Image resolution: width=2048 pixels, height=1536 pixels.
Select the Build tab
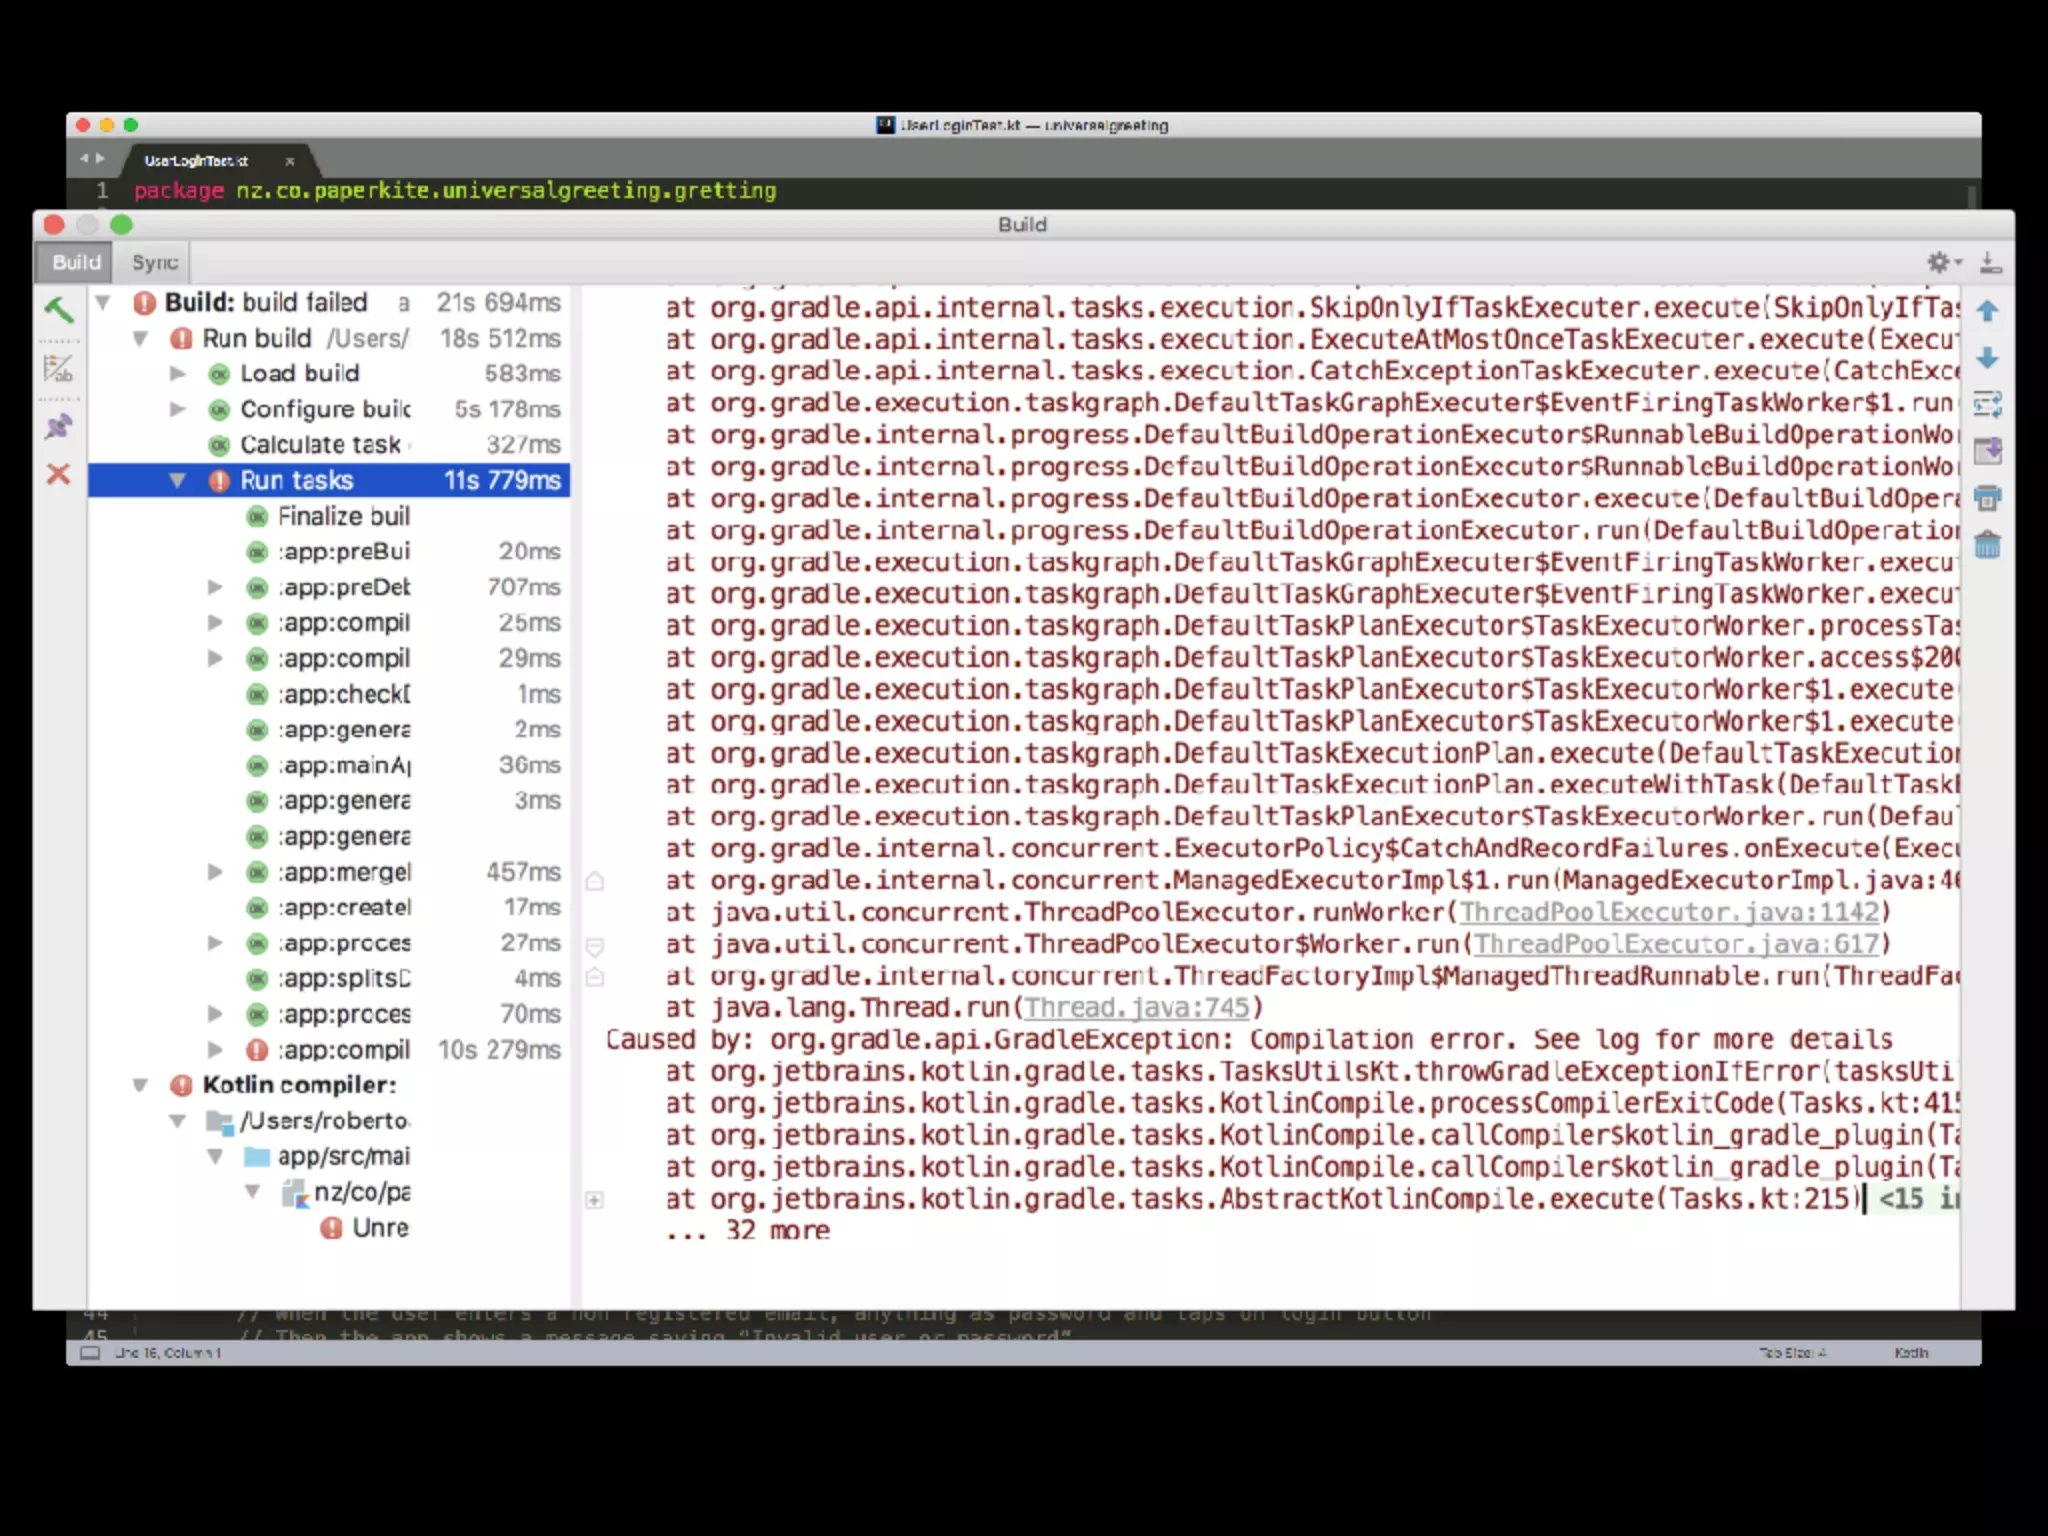(x=77, y=262)
